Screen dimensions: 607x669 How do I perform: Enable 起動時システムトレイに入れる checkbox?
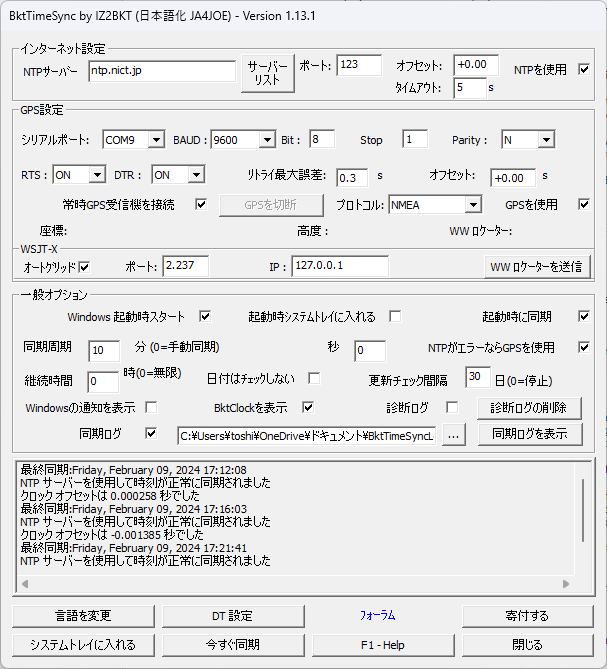395,317
